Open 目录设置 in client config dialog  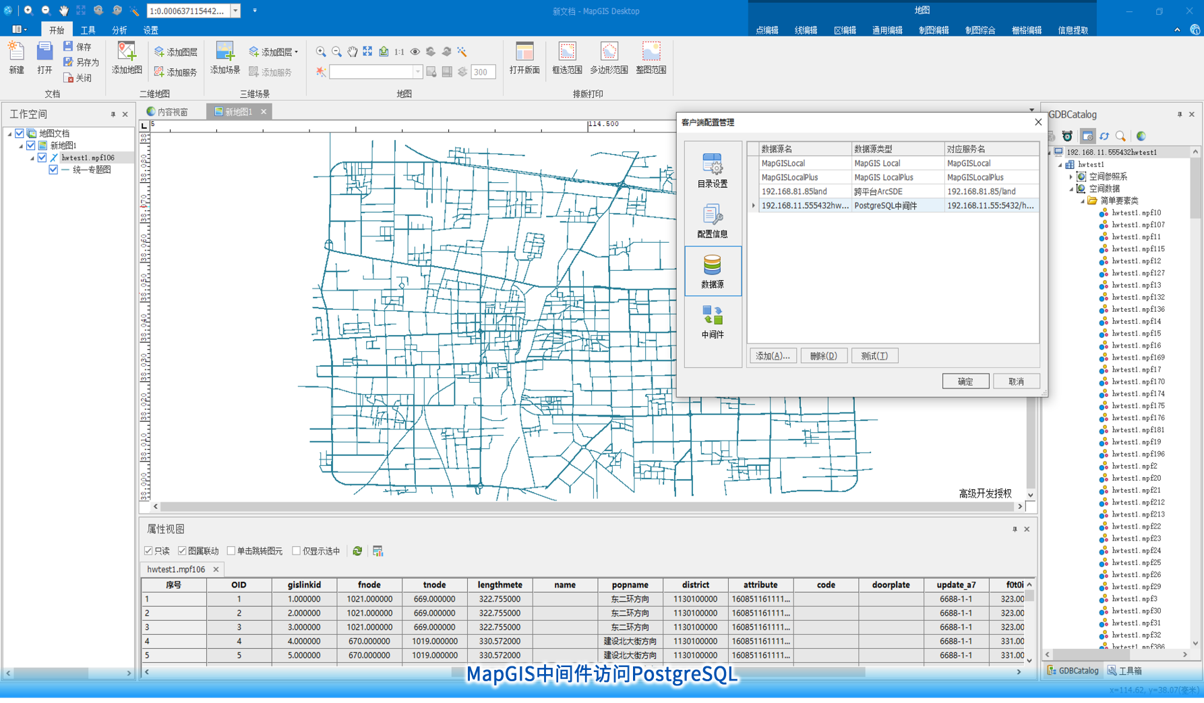[712, 170]
